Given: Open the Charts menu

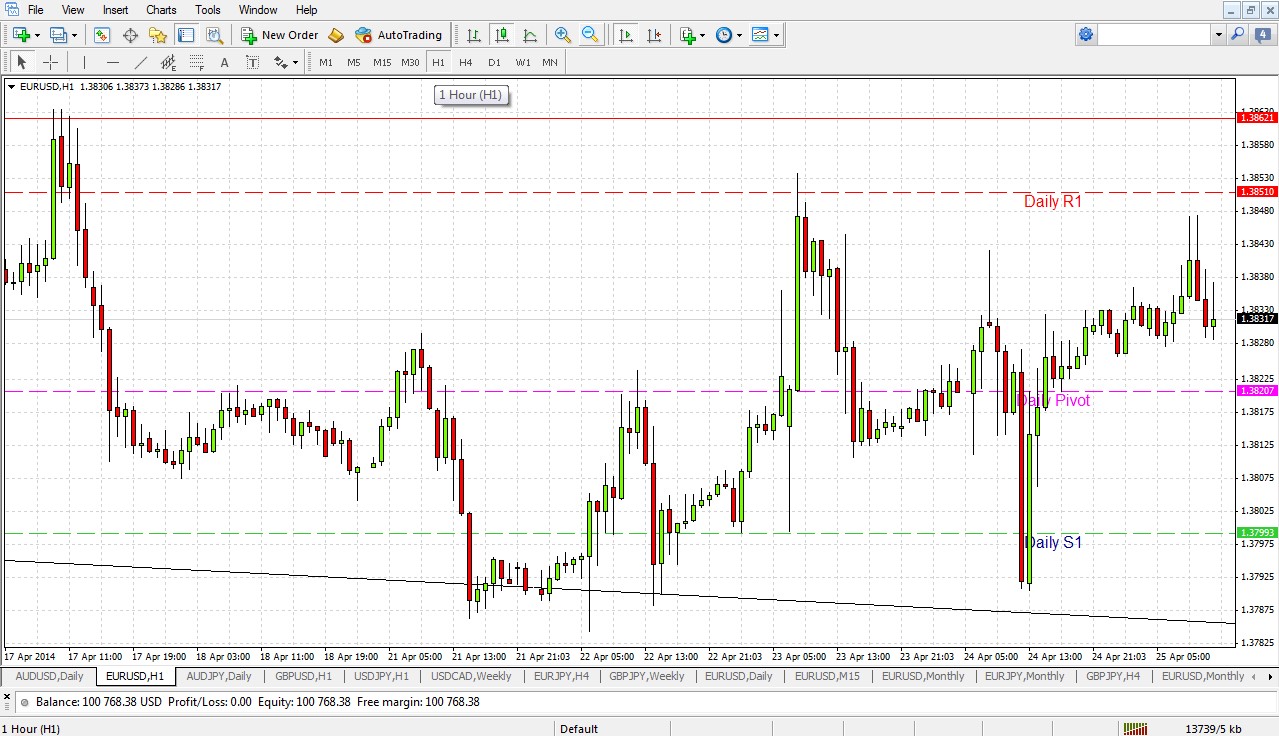Looking at the screenshot, I should pos(161,10).
